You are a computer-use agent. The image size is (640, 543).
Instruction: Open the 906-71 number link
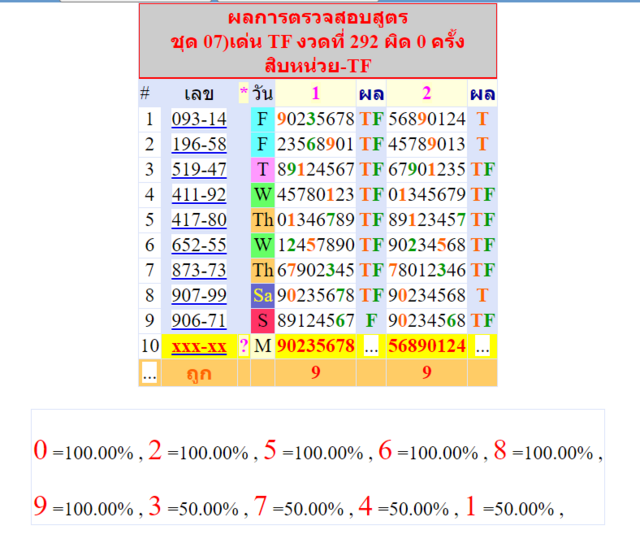199,320
